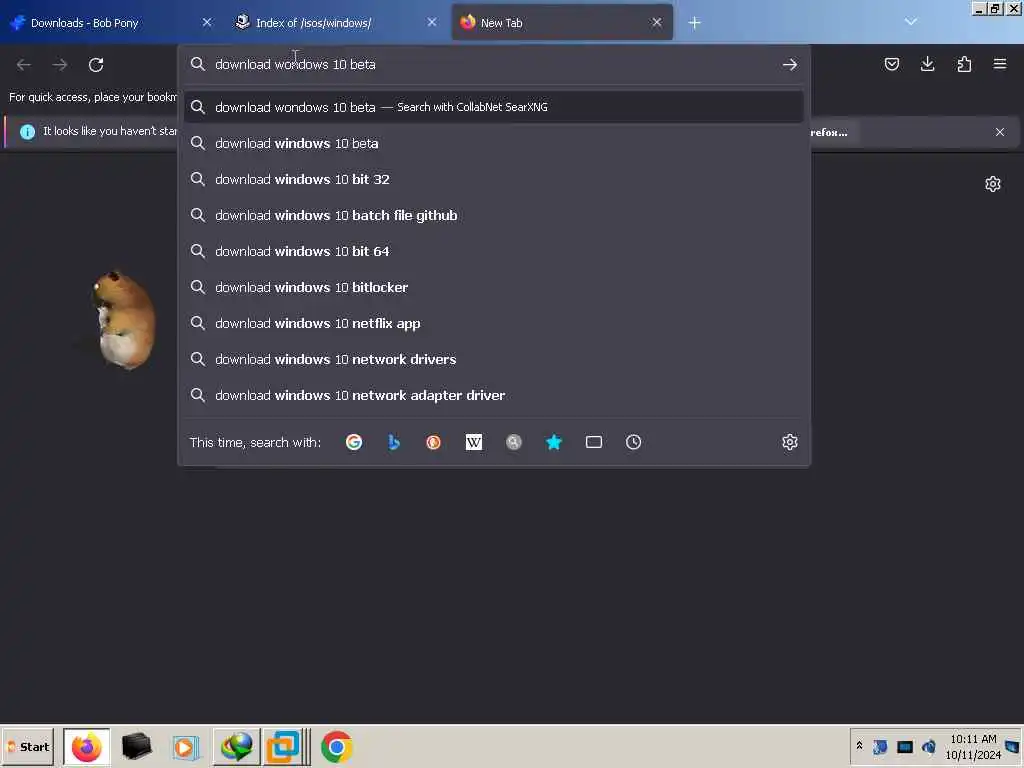Open the black box taskbar icon
The height and width of the screenshot is (768, 1024).
pos(136,746)
